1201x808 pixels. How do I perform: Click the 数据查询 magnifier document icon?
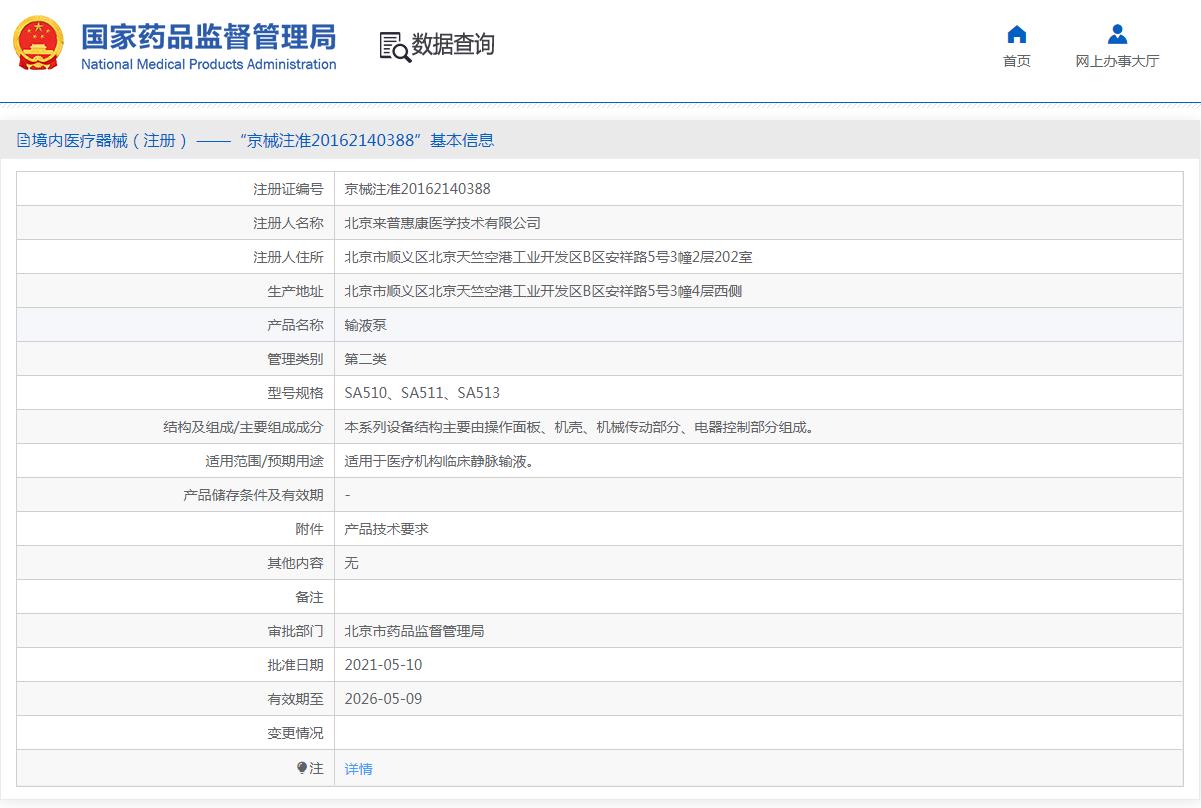pos(394,46)
